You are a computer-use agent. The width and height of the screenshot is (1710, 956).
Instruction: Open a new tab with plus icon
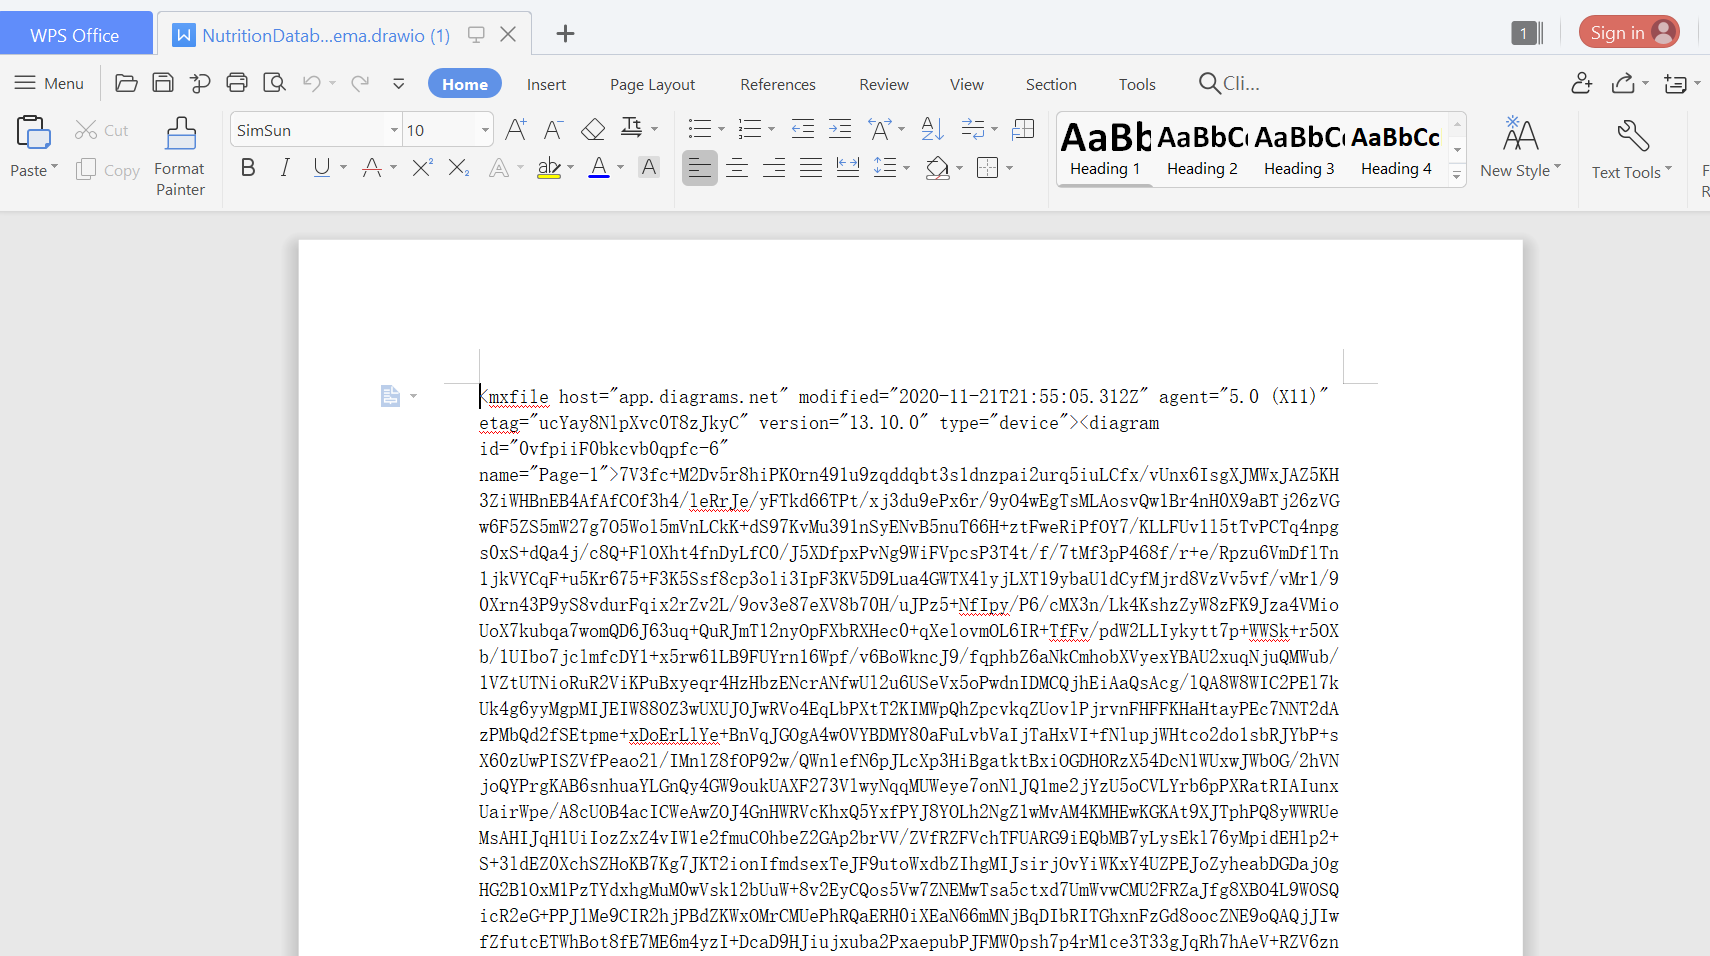pos(565,34)
